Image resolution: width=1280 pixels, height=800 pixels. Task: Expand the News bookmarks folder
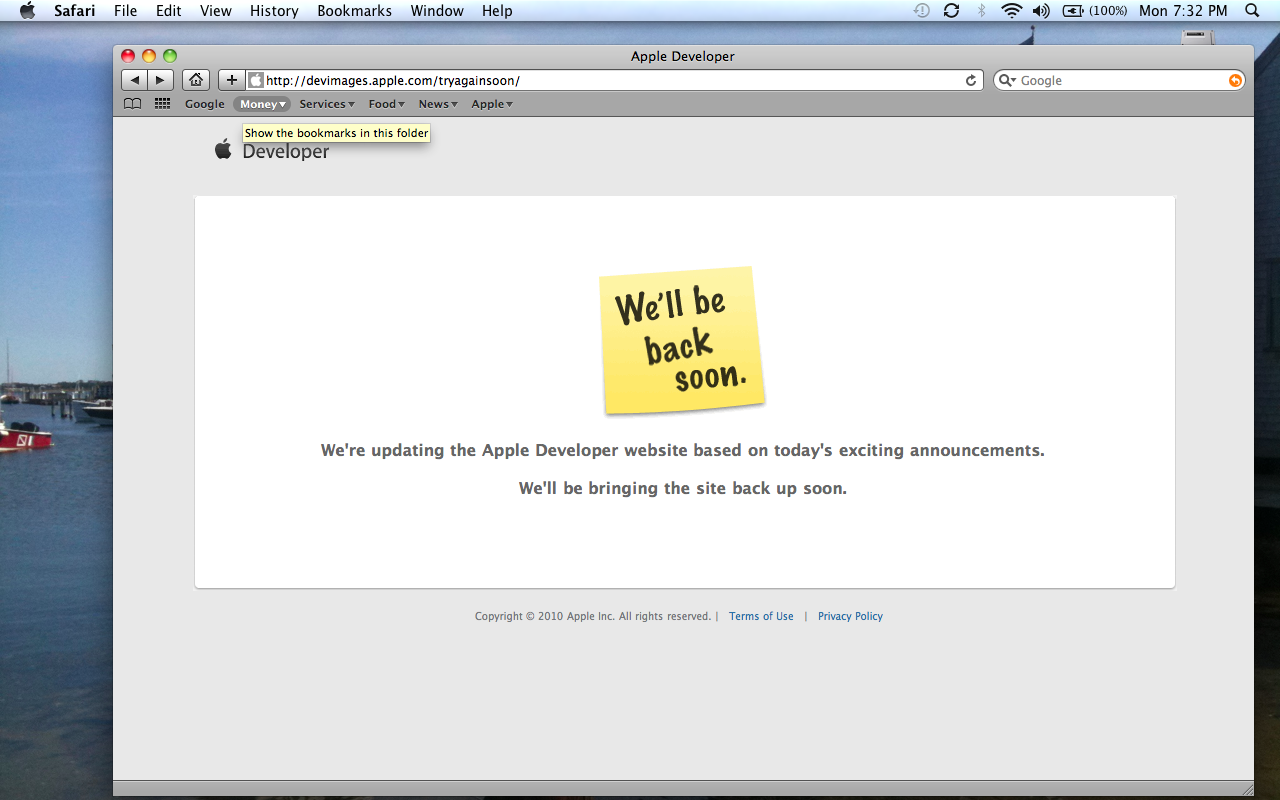pos(438,104)
